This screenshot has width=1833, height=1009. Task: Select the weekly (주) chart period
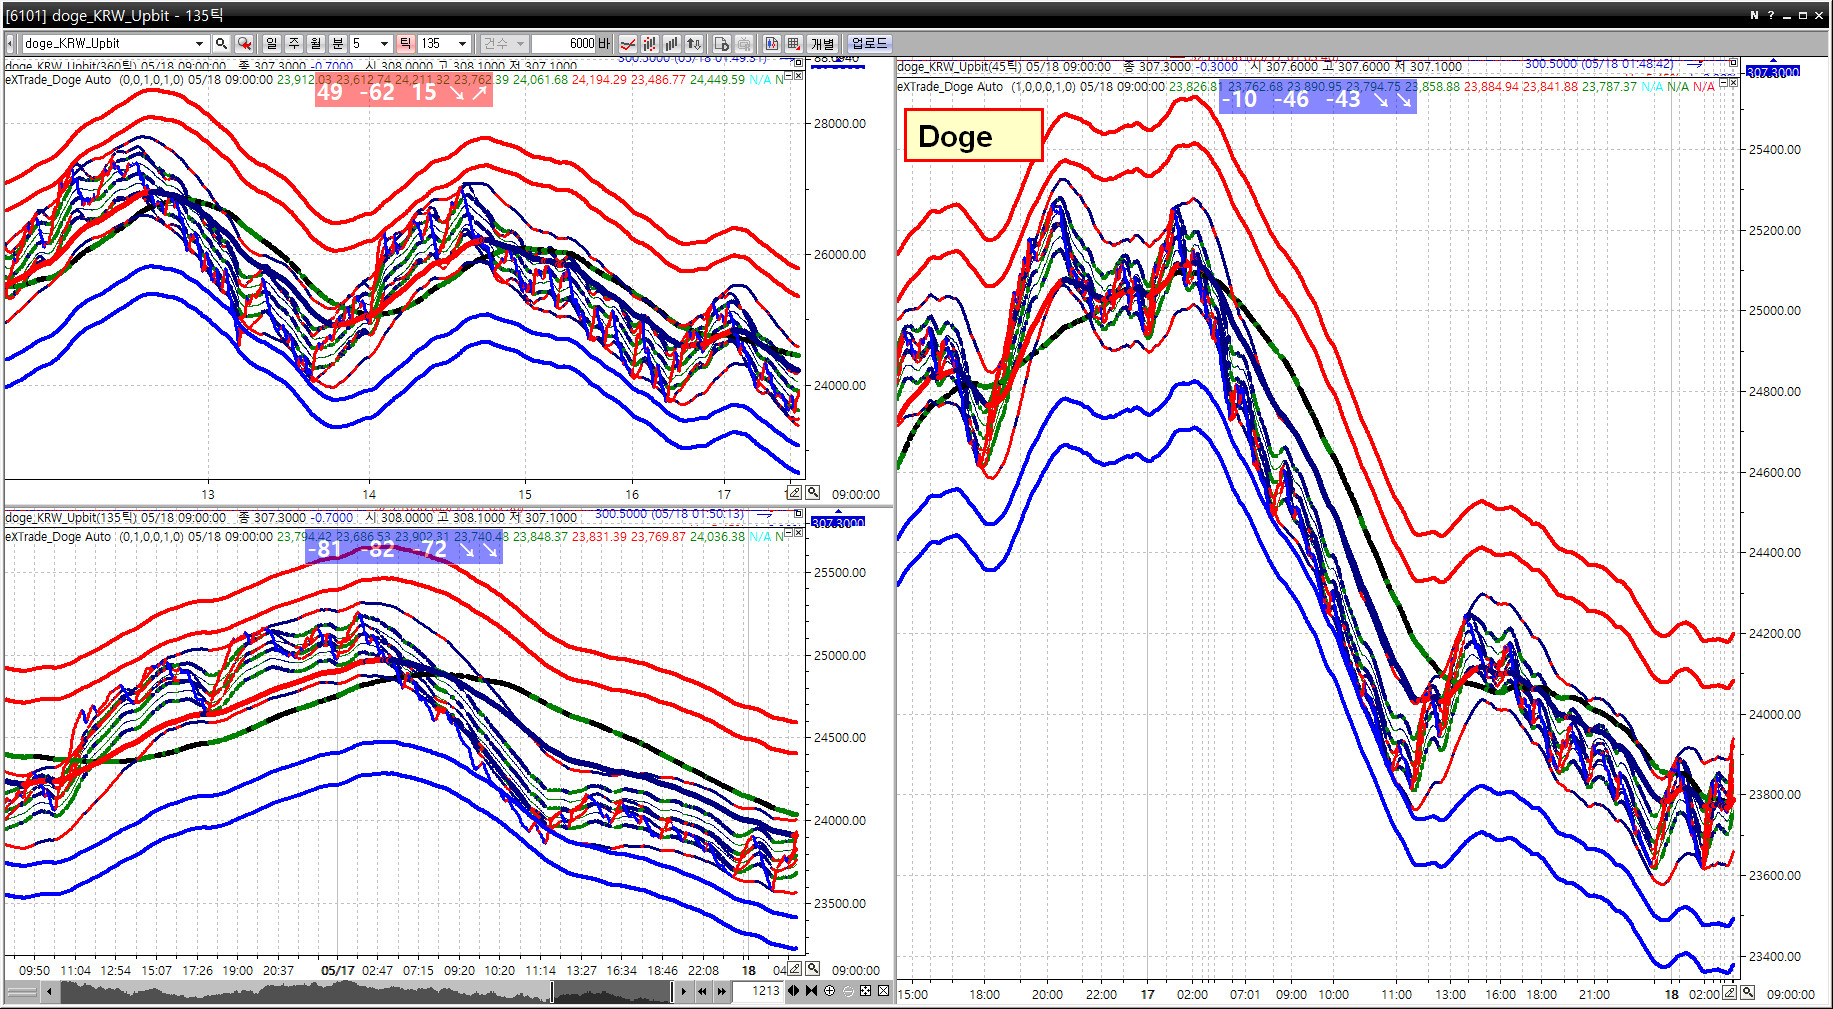pyautogui.click(x=294, y=43)
